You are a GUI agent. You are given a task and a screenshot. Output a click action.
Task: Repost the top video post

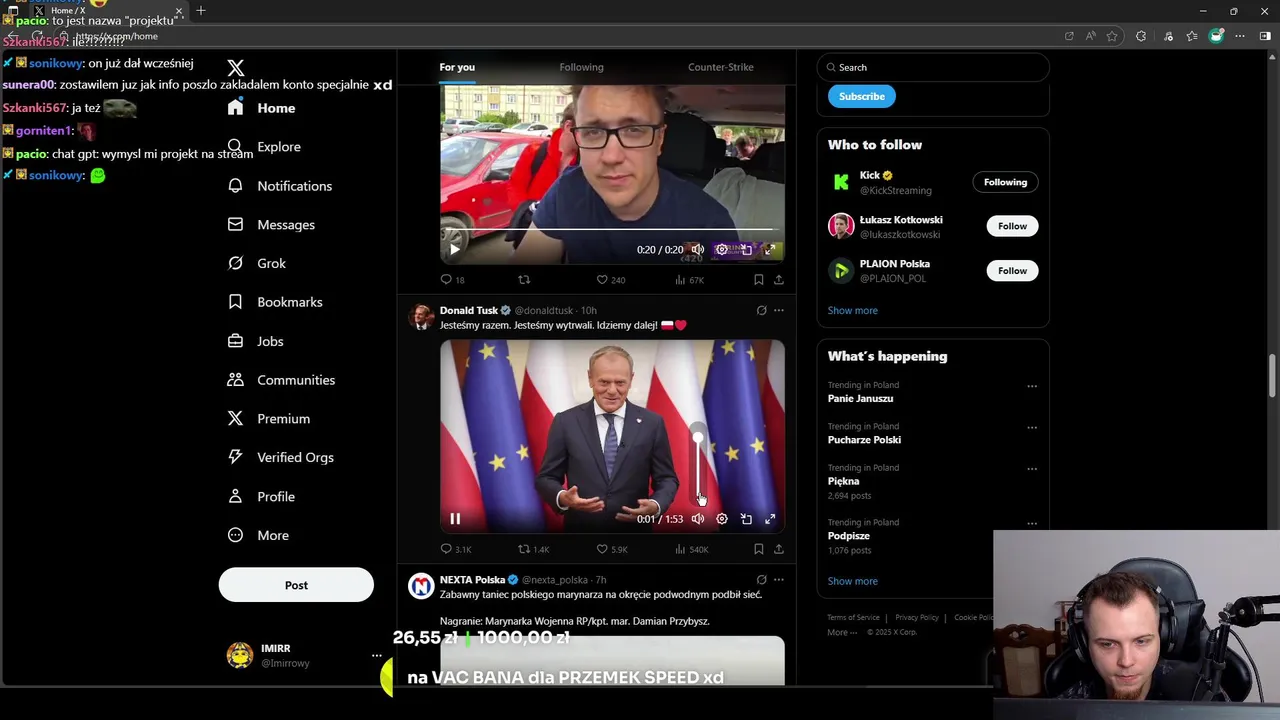(x=524, y=280)
